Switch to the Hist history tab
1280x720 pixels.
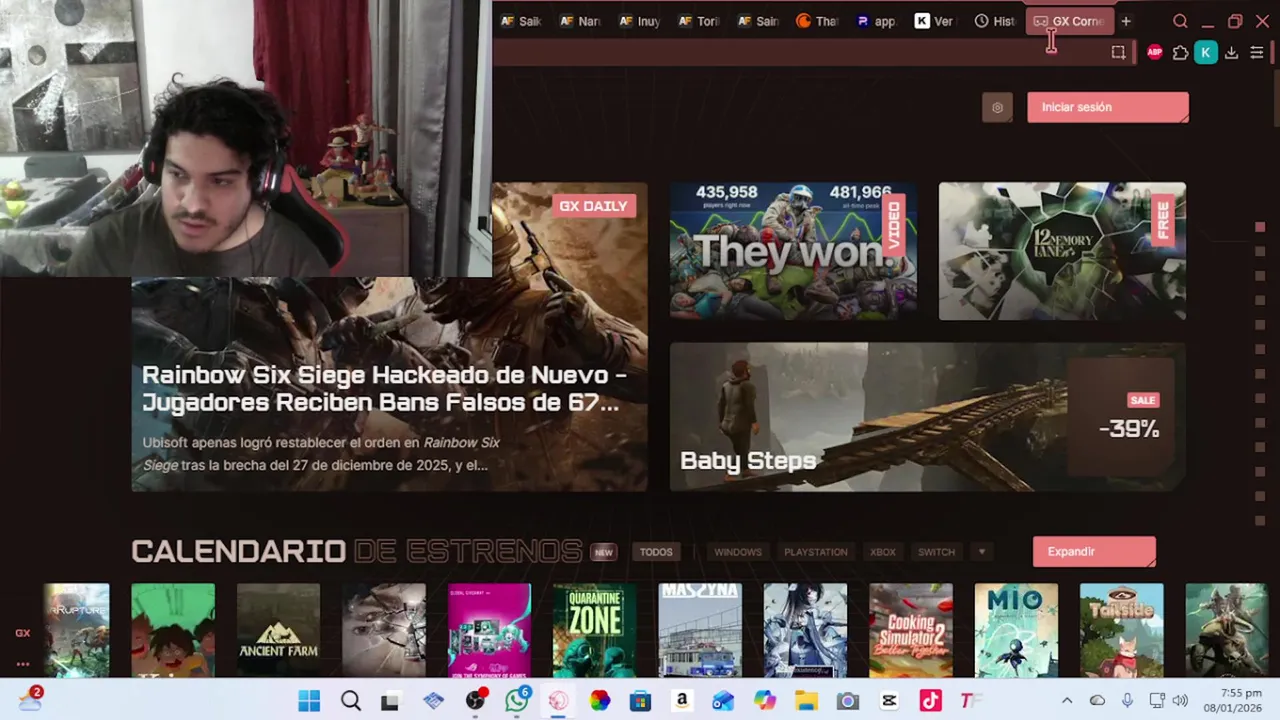[996, 21]
